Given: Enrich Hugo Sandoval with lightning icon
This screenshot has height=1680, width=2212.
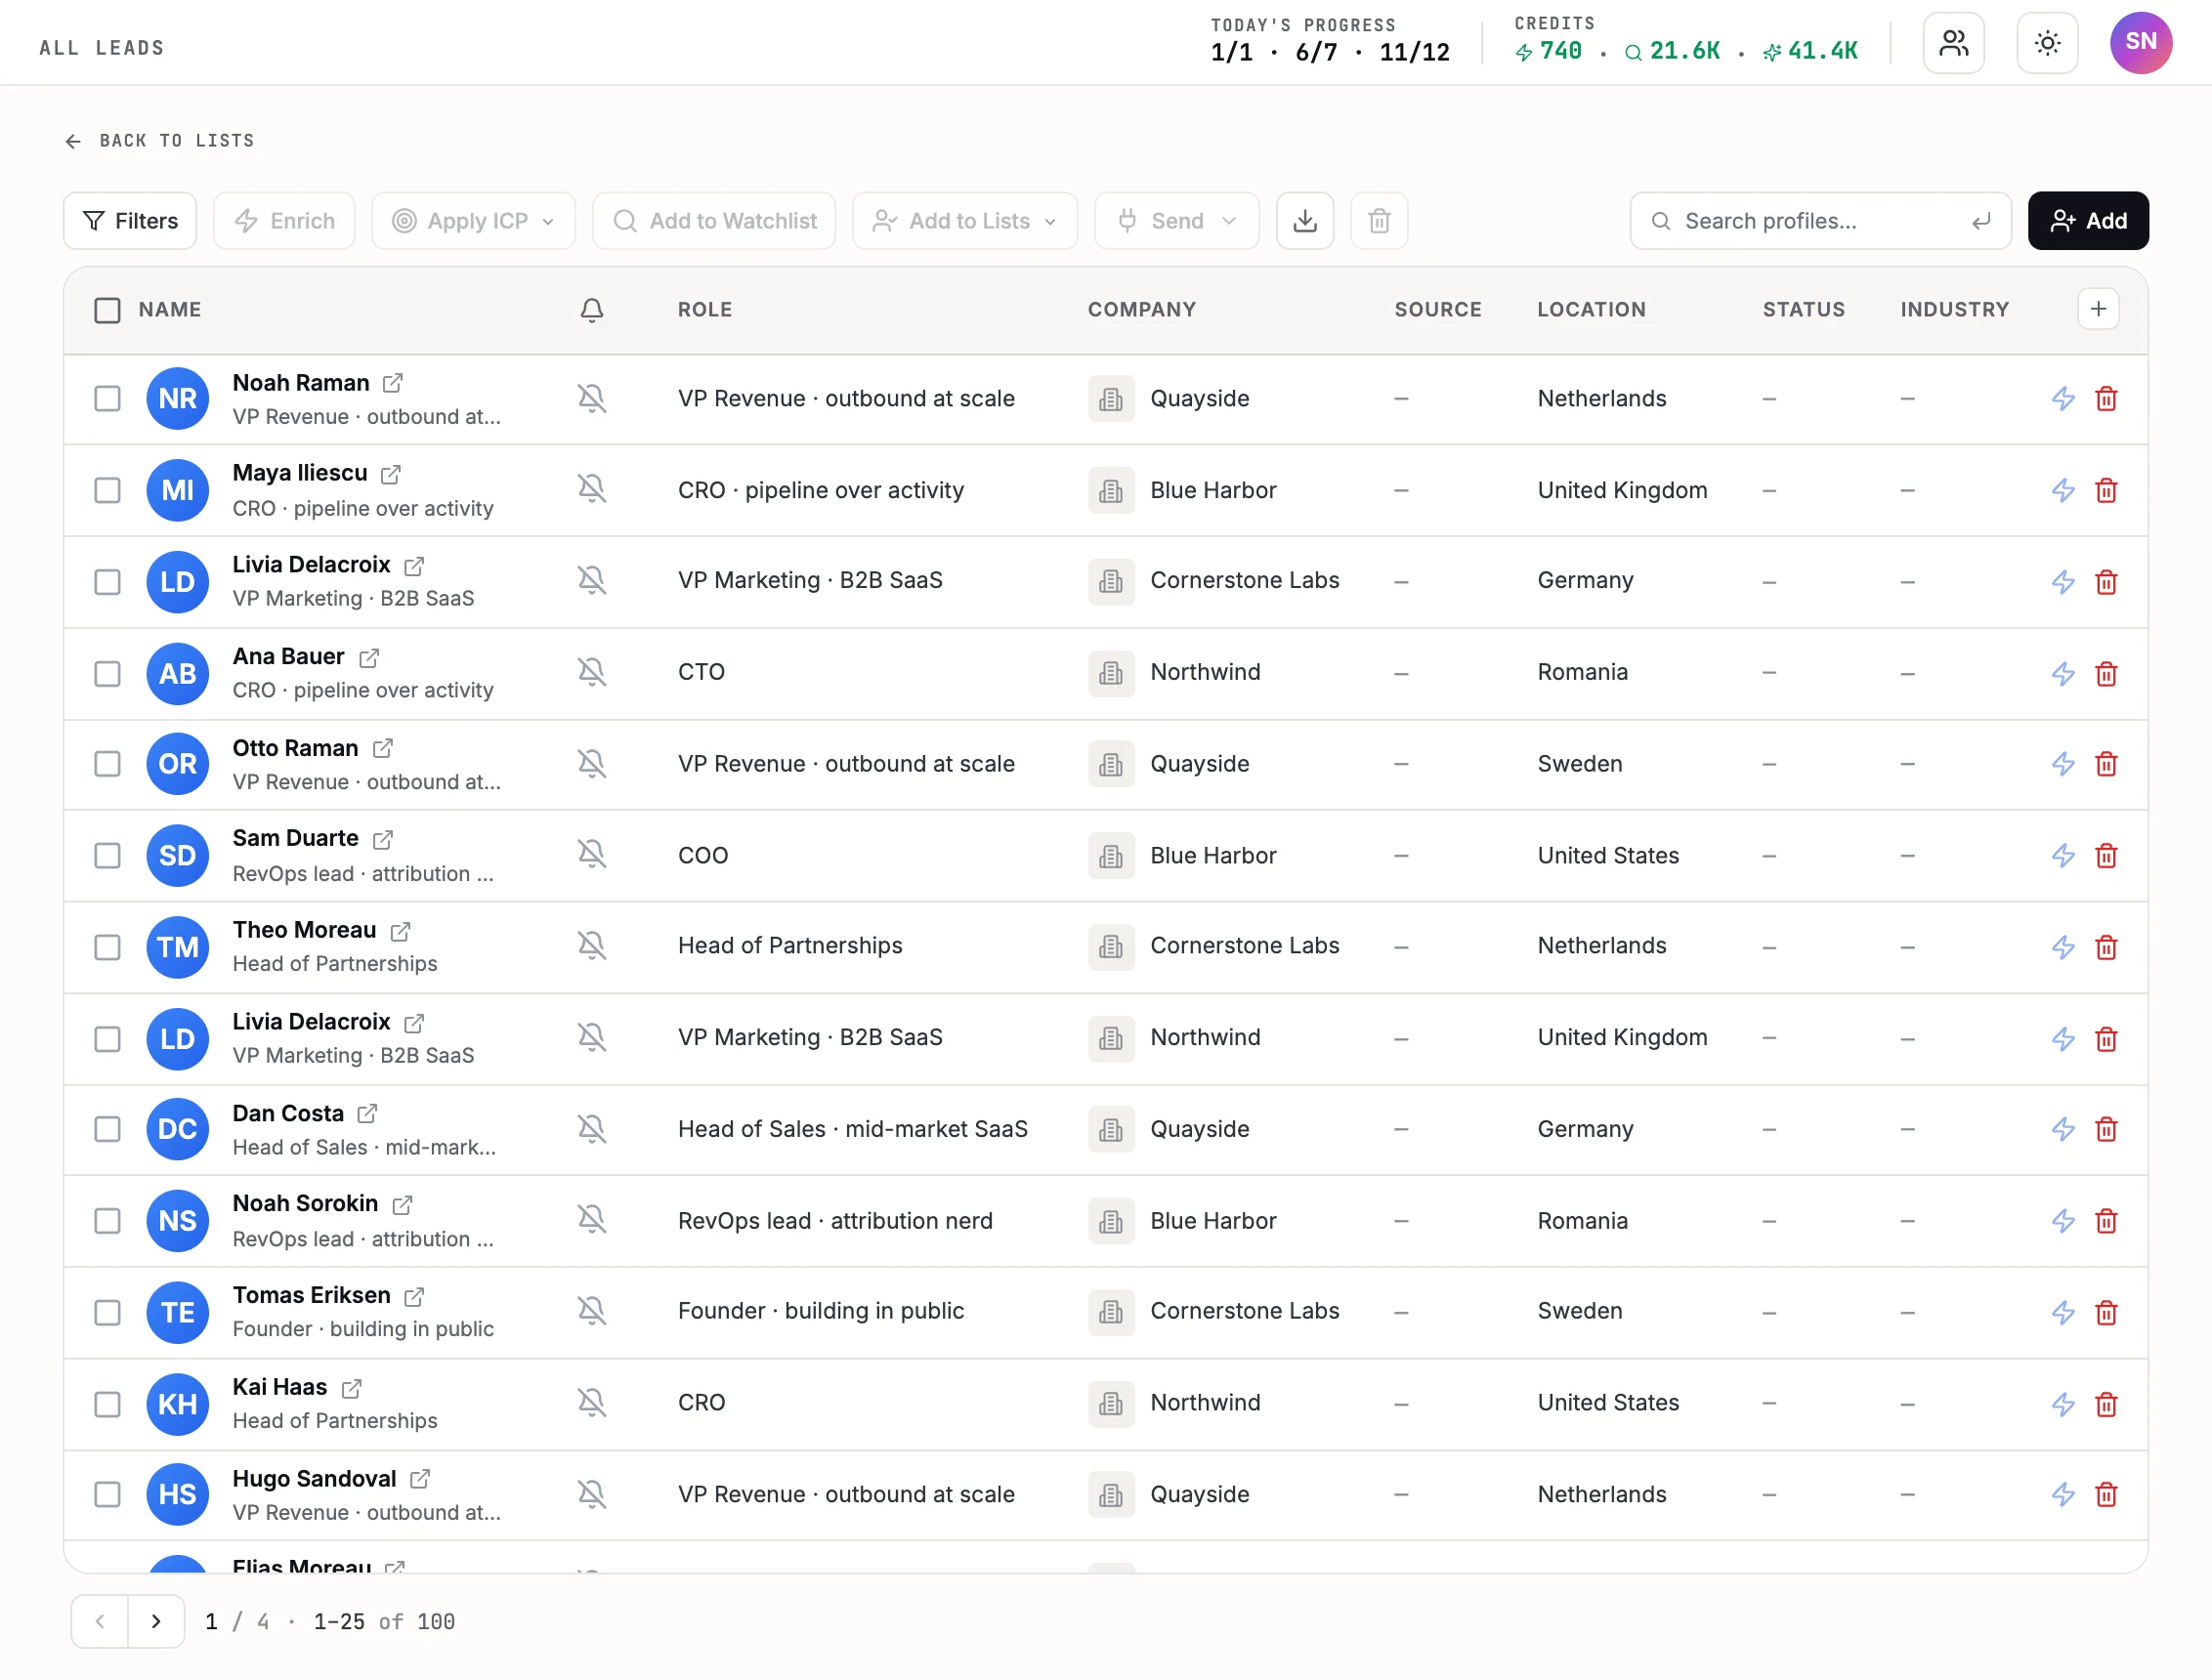Looking at the screenshot, I should [2063, 1494].
